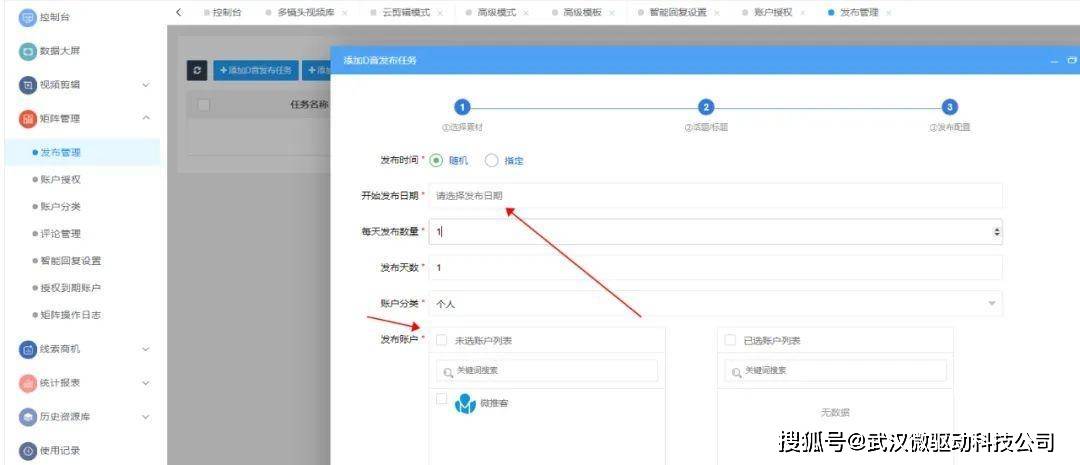This screenshot has width=1080, height=465.
Task: Tick the 微推客 account checkbox
Action: (442, 398)
